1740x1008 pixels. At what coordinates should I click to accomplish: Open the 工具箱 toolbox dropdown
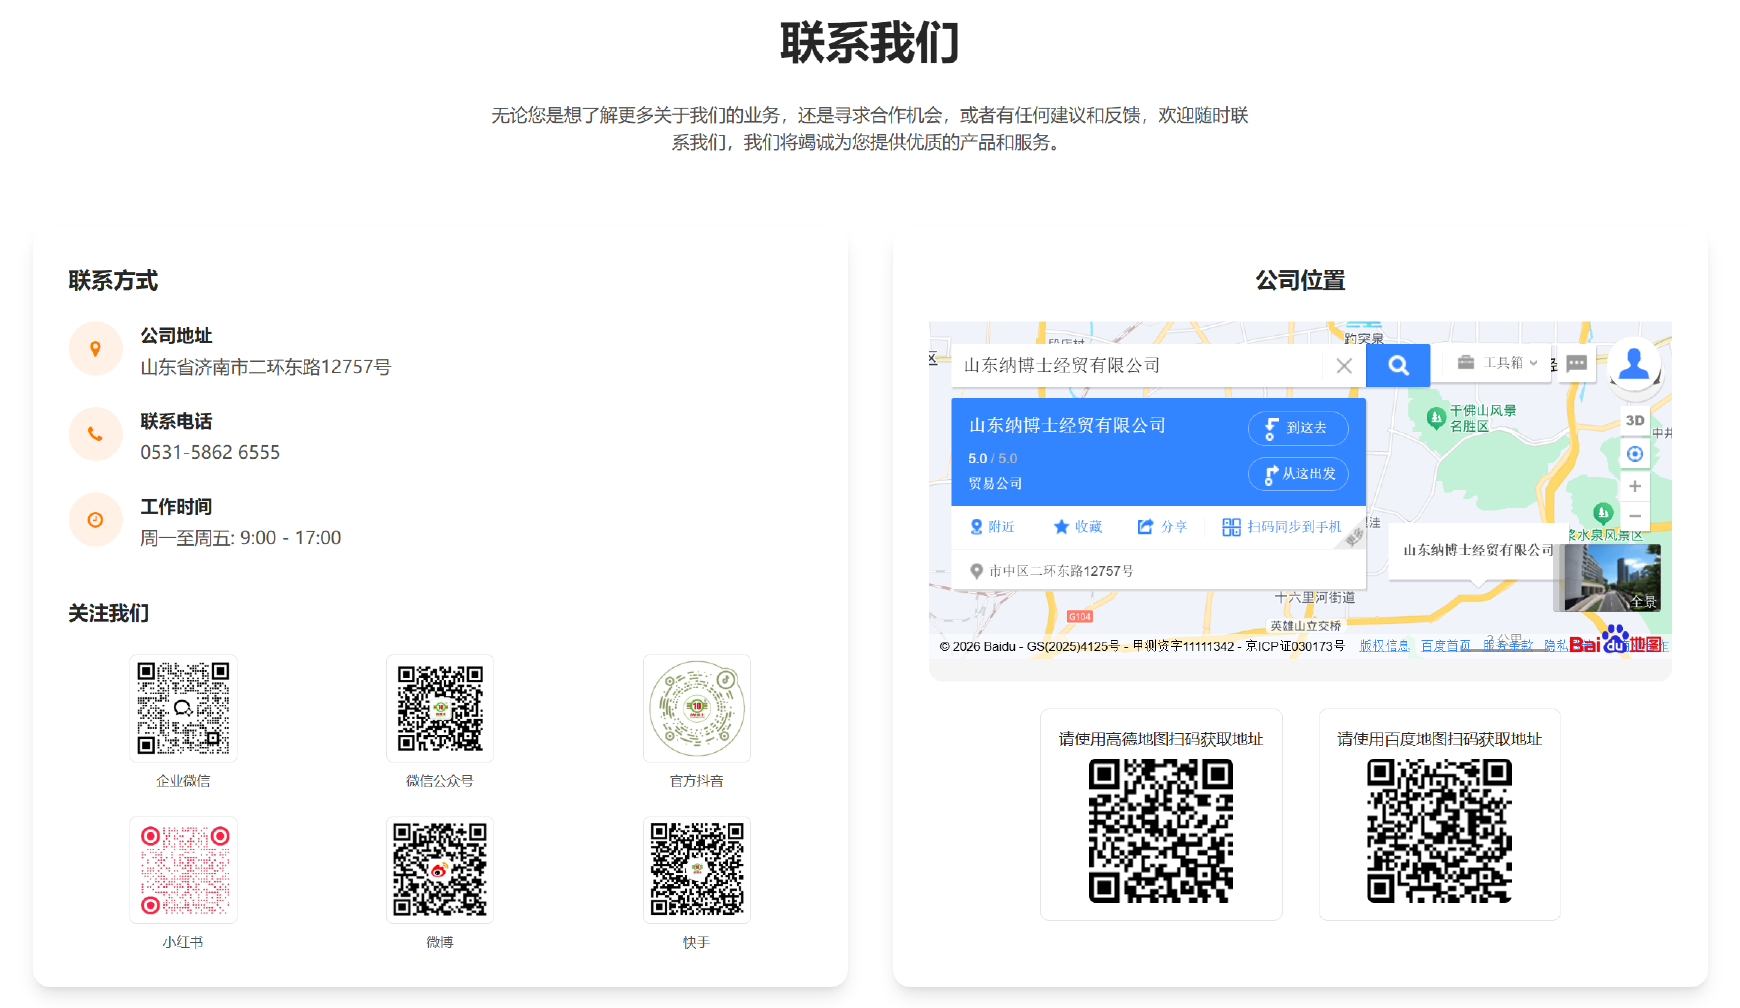(x=1497, y=363)
